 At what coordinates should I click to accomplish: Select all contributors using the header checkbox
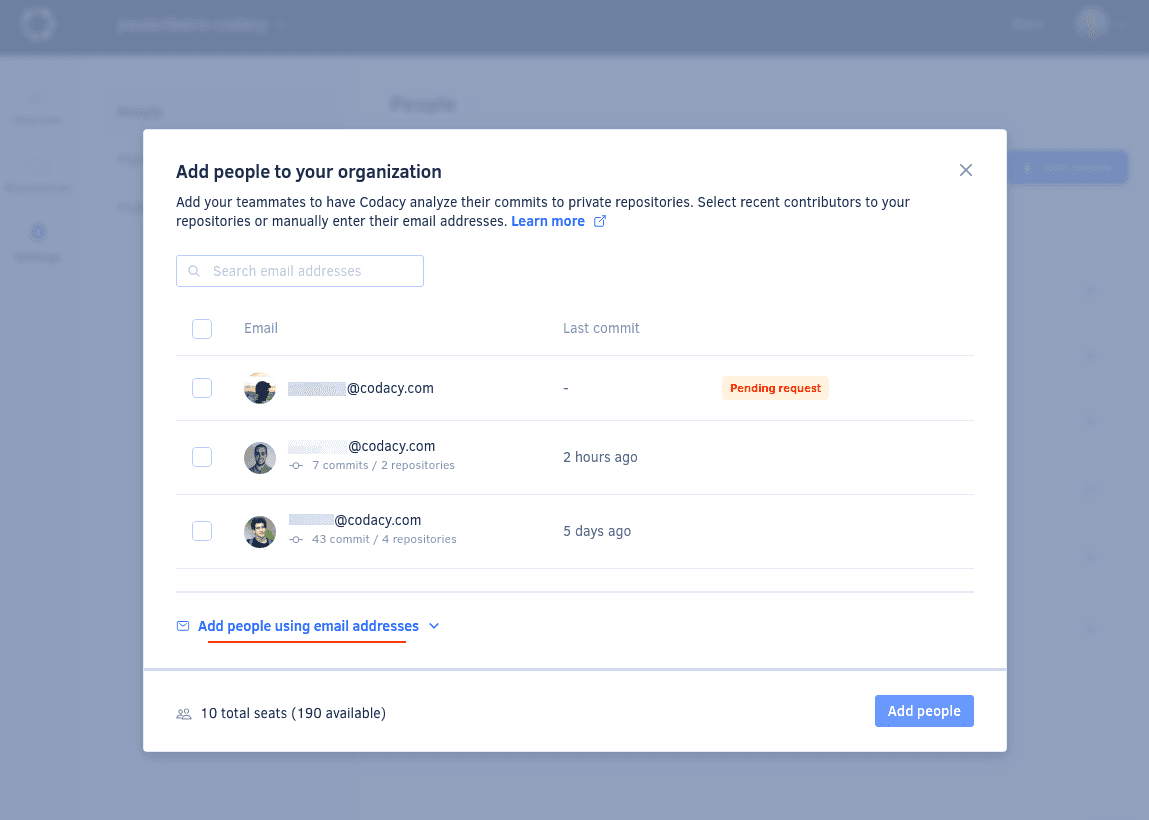tap(202, 328)
